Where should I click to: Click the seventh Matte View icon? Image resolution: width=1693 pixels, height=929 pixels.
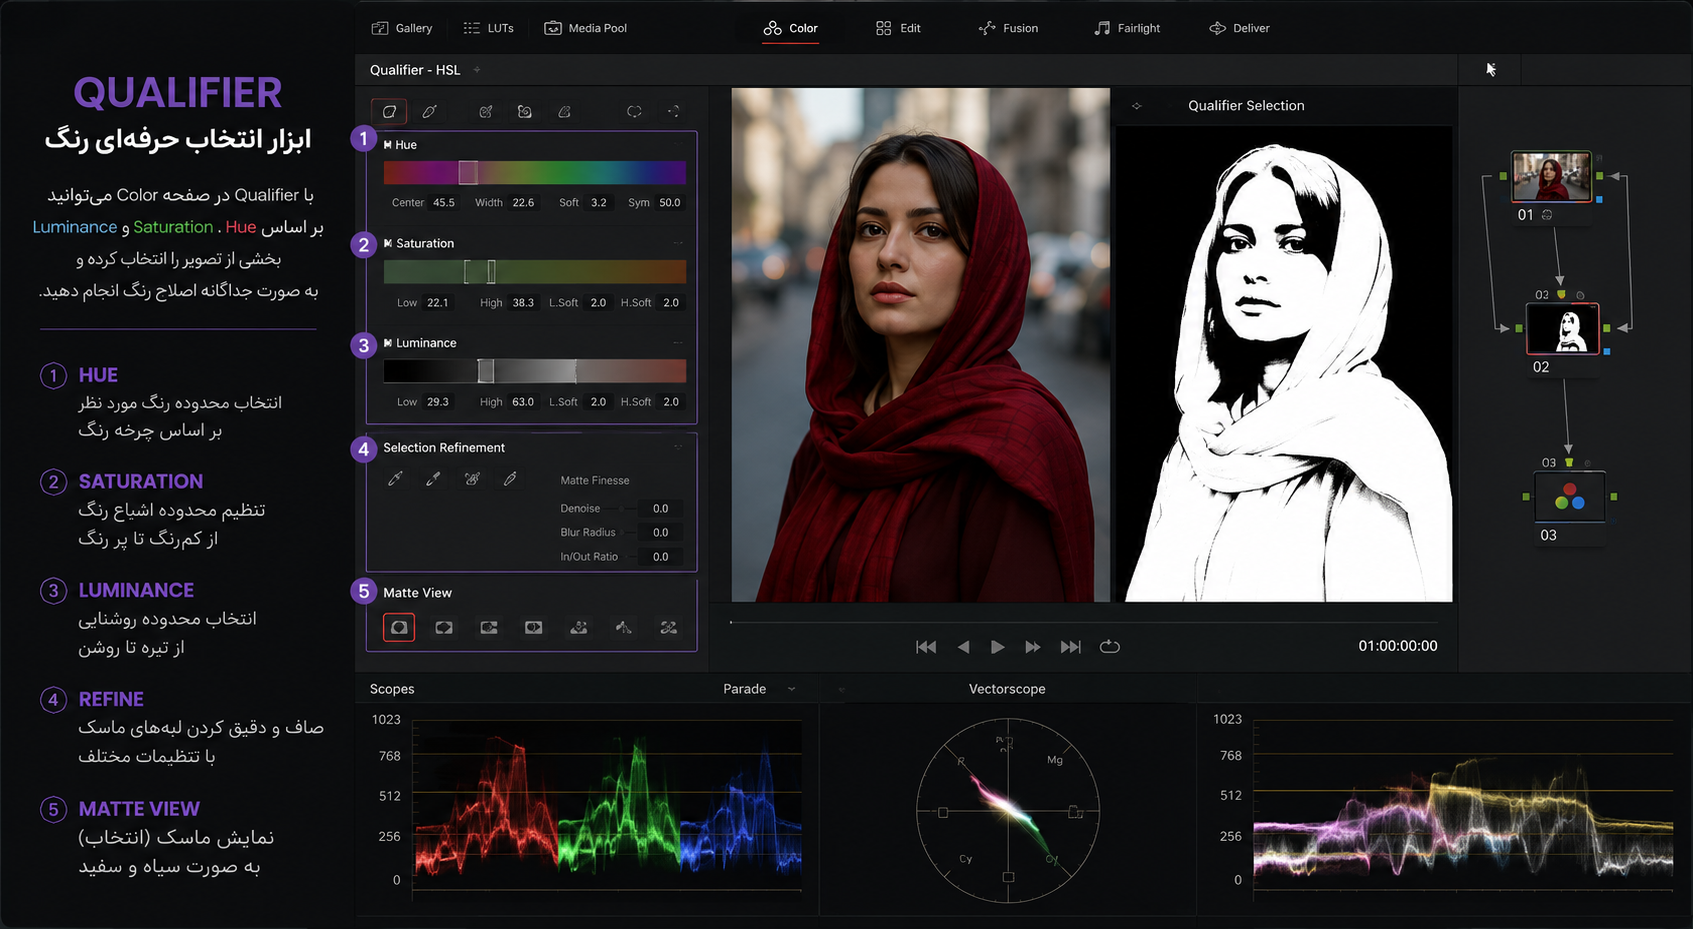pos(669,627)
